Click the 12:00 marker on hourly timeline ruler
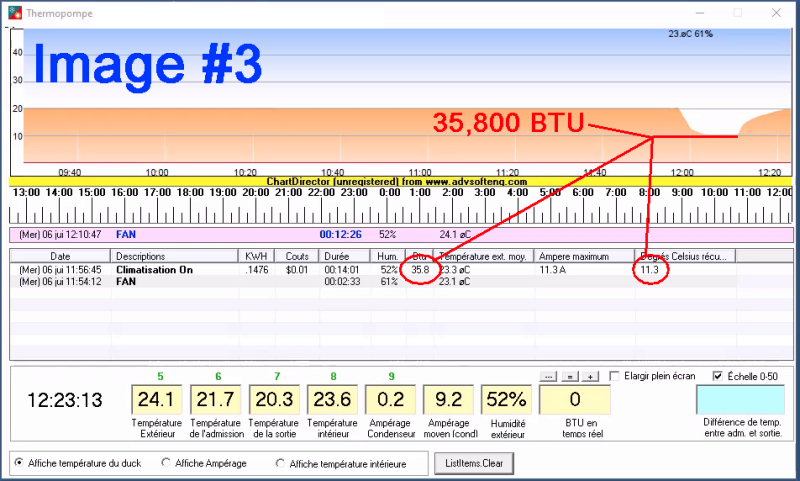Viewport: 800px width, 481px height. [779, 192]
